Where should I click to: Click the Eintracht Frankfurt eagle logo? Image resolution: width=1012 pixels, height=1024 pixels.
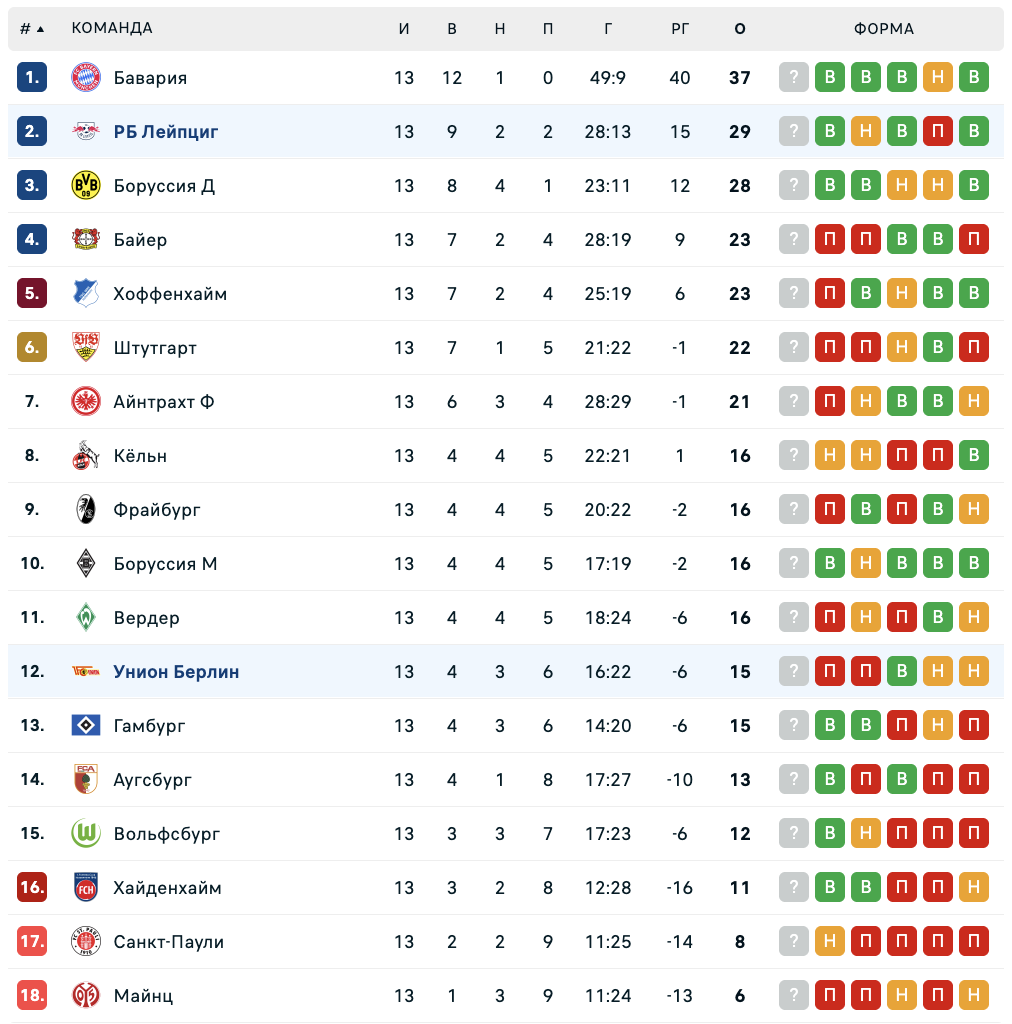pyautogui.click(x=86, y=402)
